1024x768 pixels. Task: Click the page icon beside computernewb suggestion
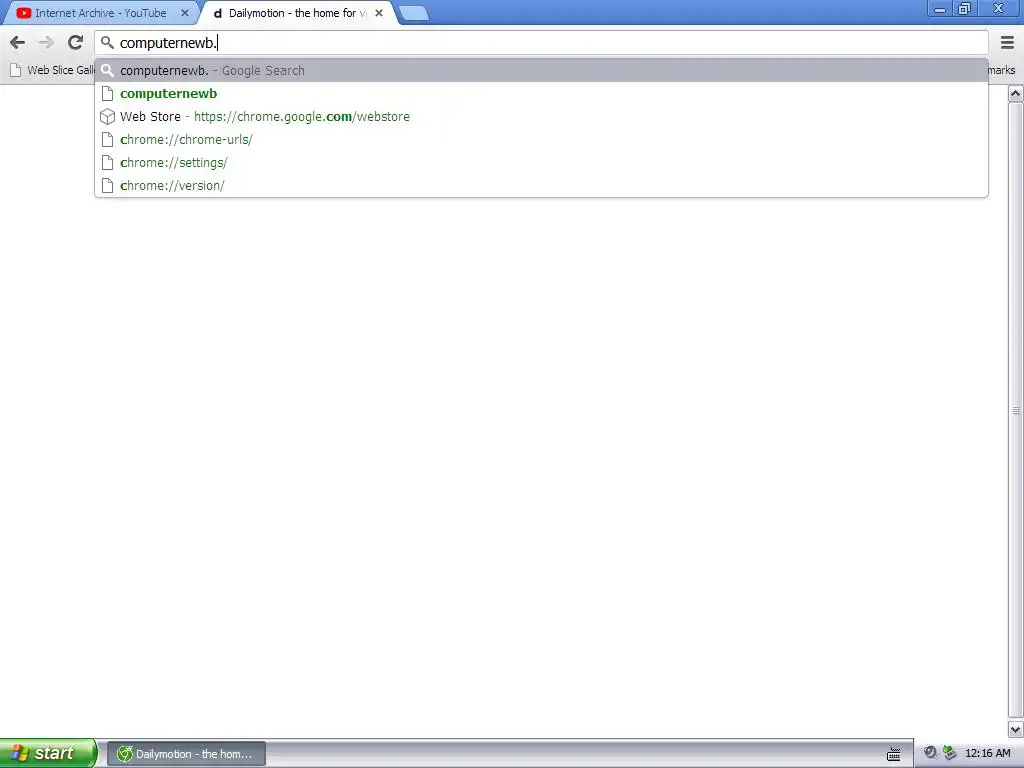108,93
